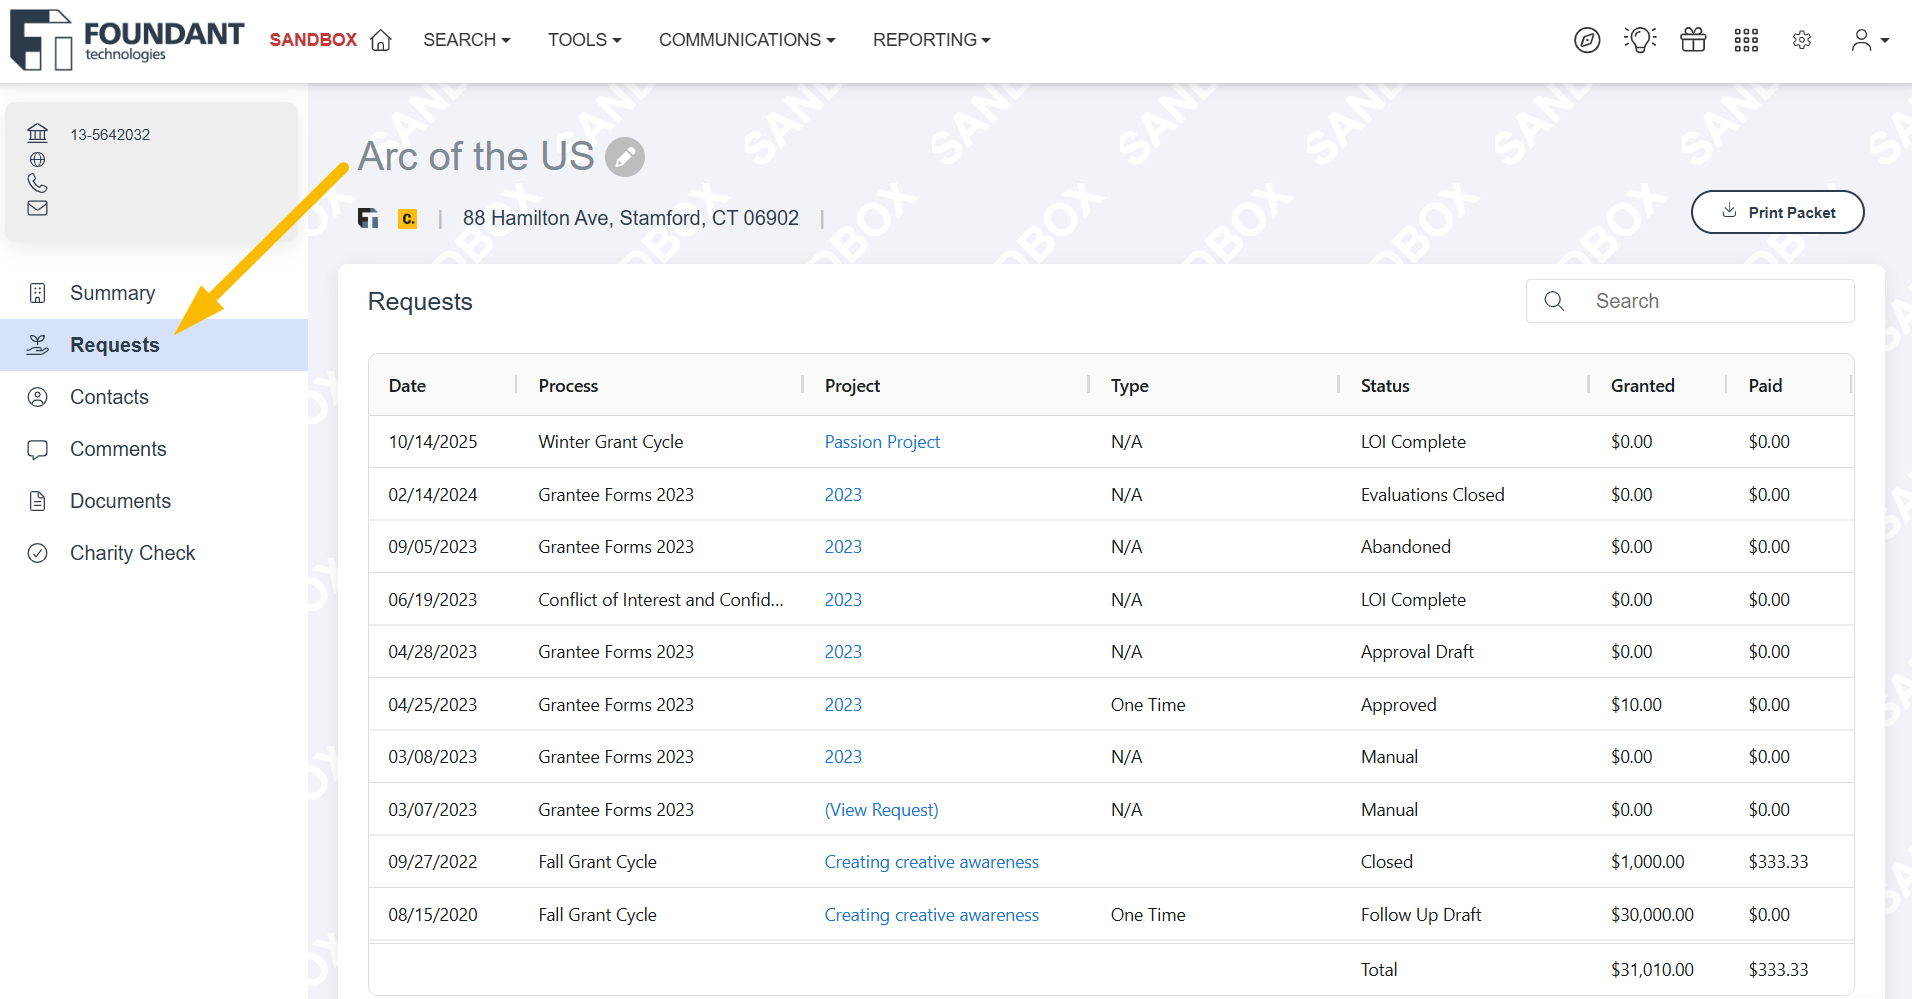Sort by the Date column header

(407, 386)
